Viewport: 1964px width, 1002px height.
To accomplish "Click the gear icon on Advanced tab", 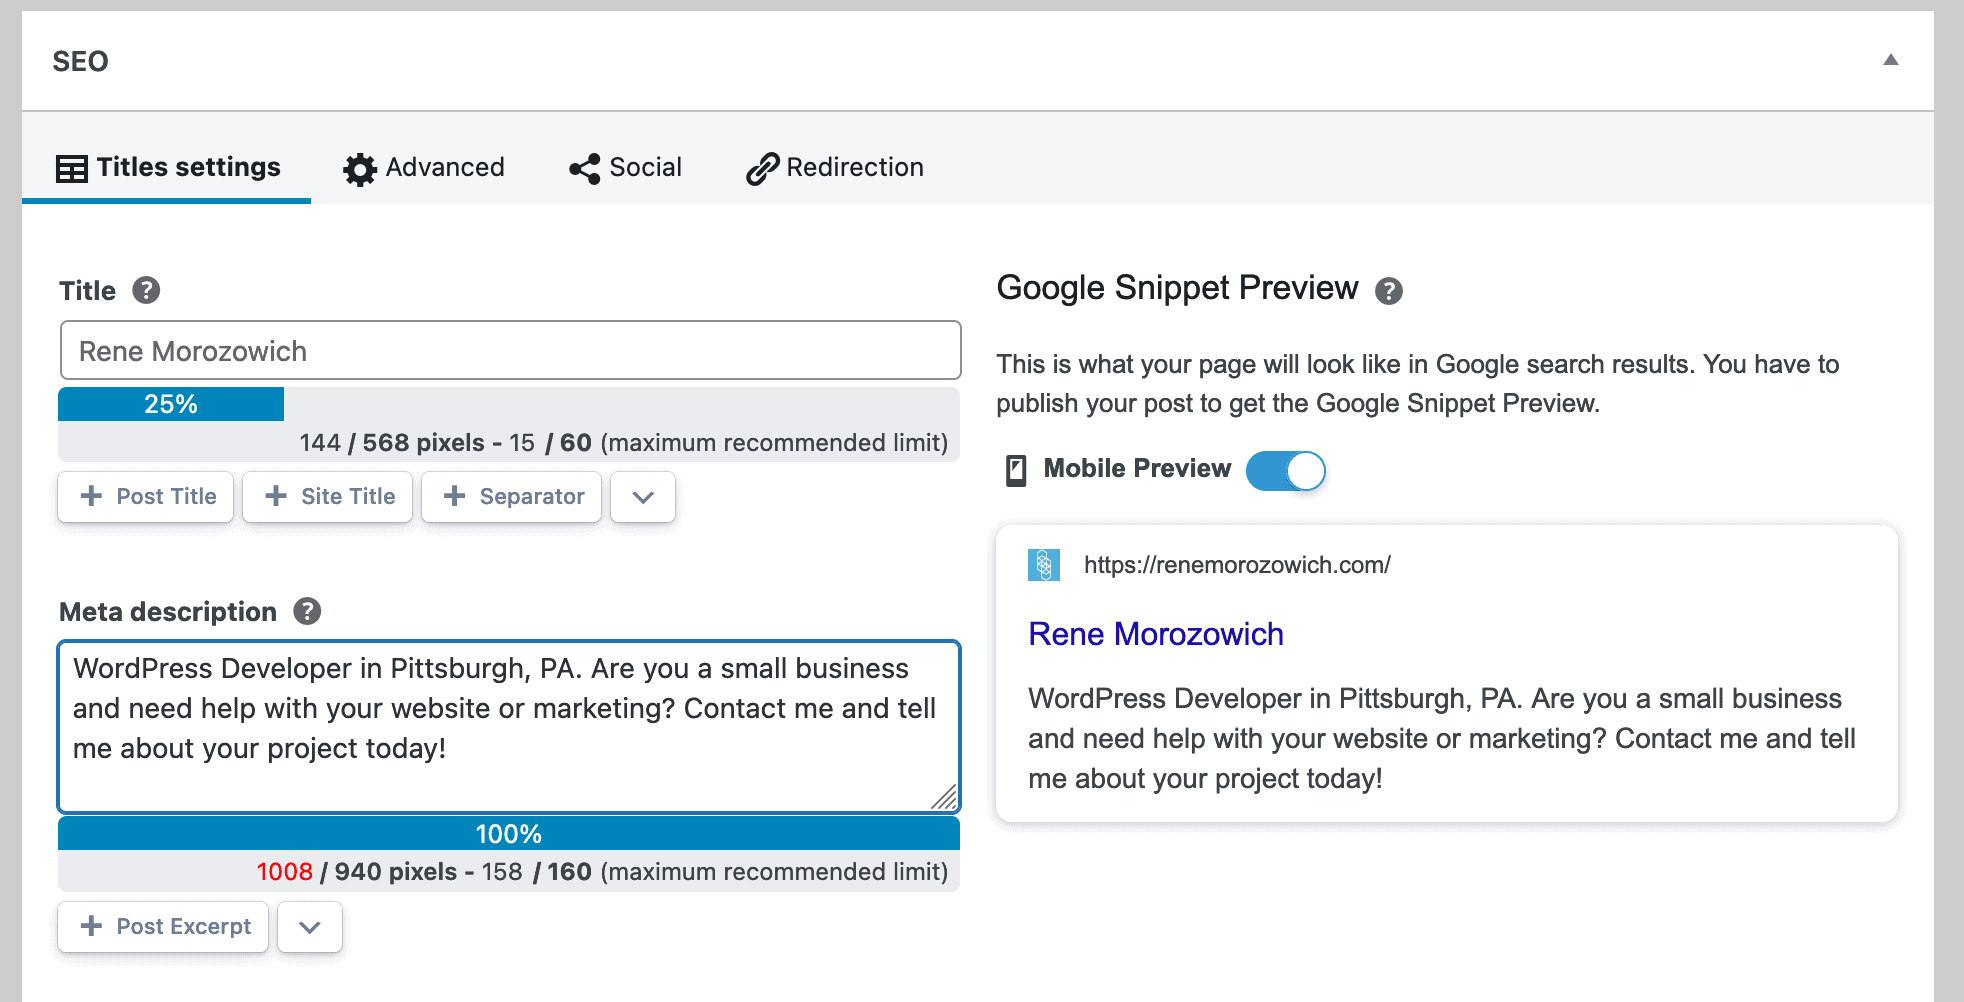I will (x=359, y=169).
